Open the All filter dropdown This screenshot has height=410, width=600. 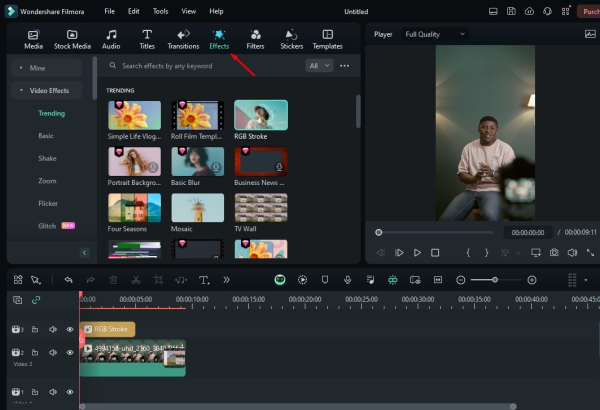pos(319,66)
